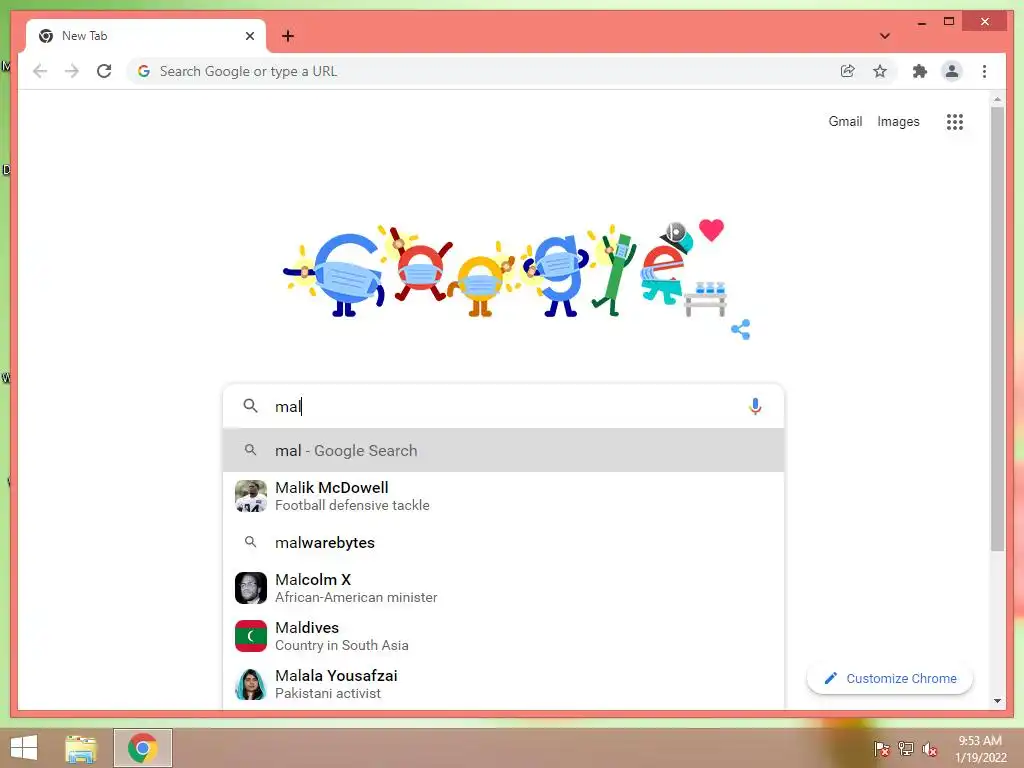This screenshot has width=1024, height=768.
Task: Open the Extensions puzzle icon
Action: pos(920,71)
